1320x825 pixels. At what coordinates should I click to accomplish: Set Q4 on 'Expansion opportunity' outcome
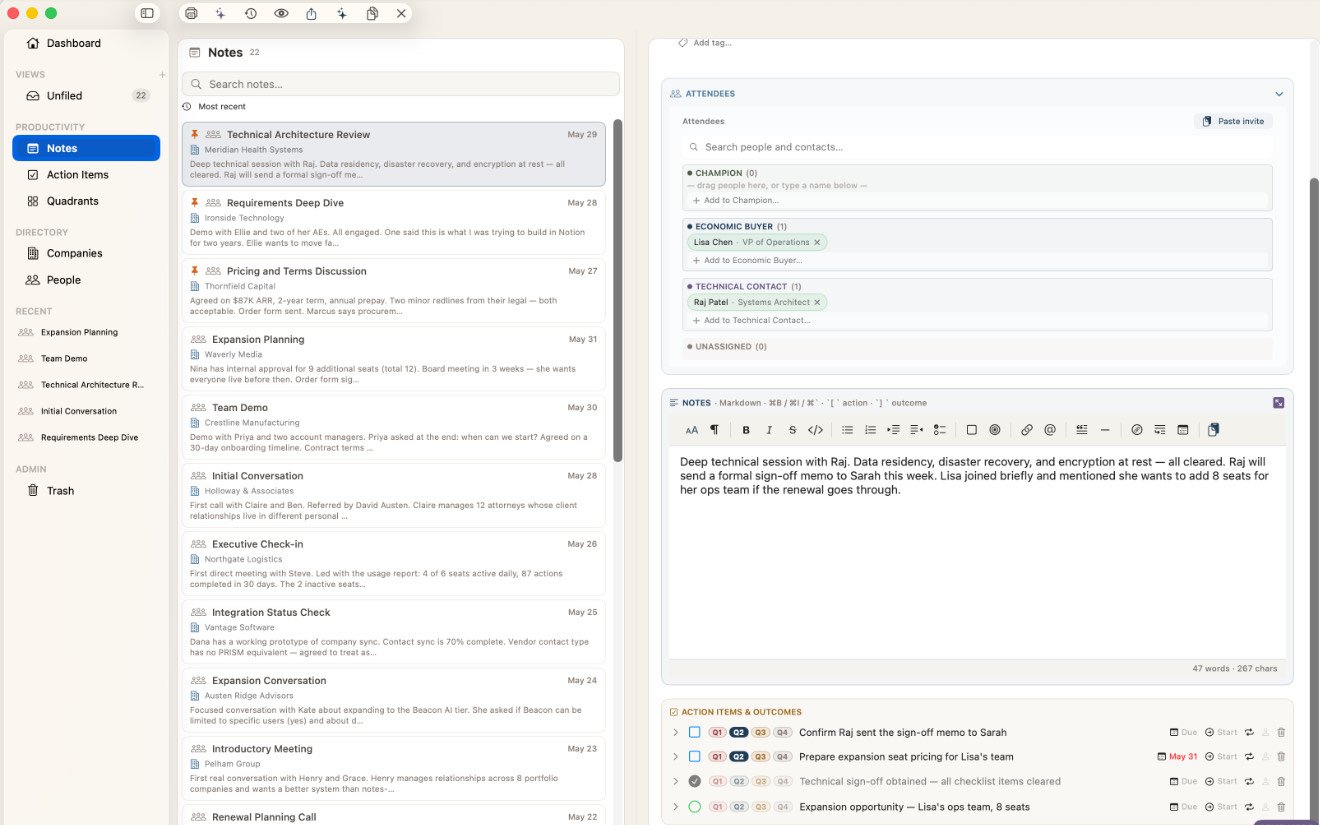[x=783, y=807]
